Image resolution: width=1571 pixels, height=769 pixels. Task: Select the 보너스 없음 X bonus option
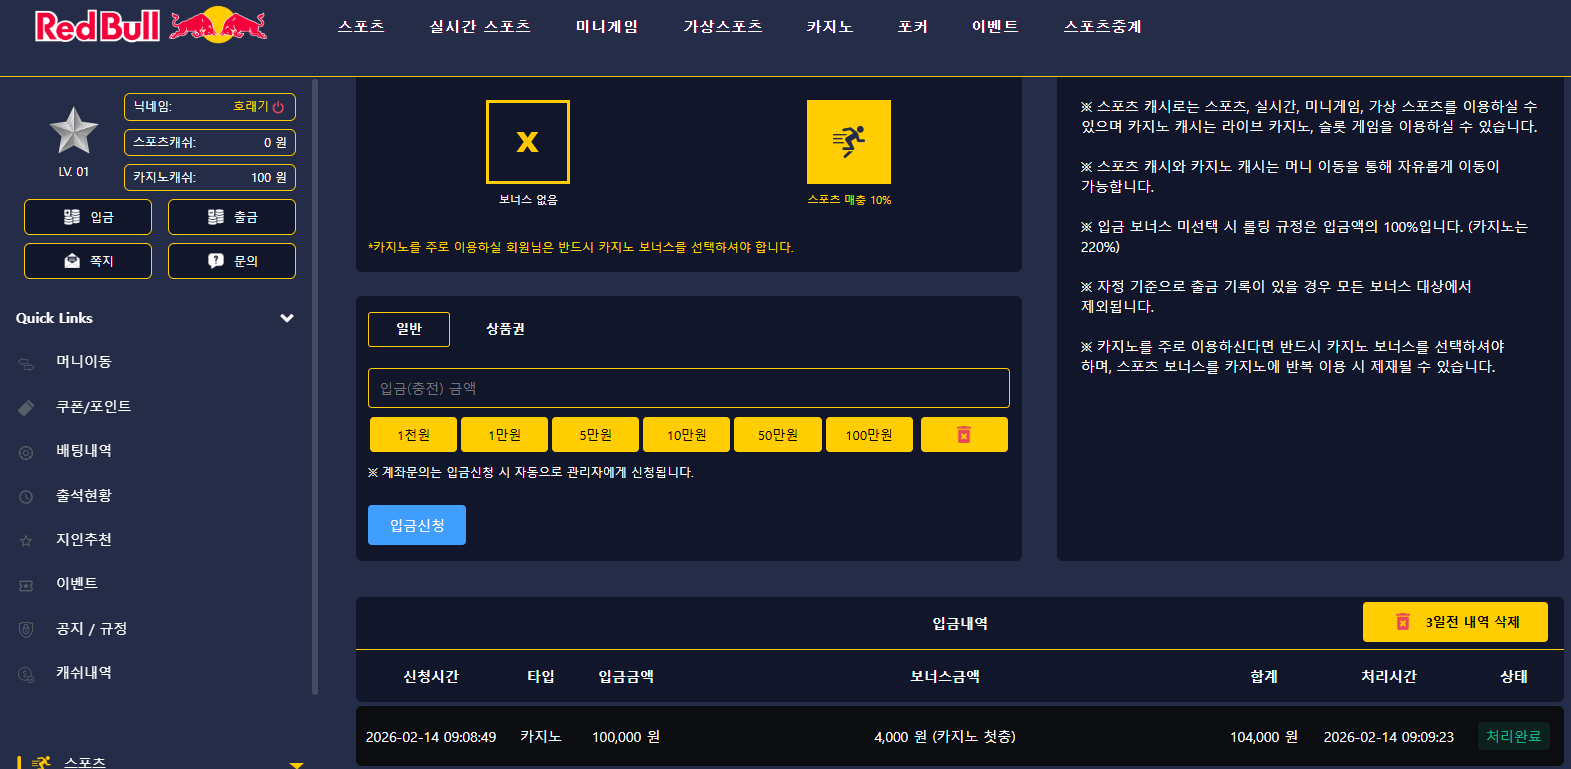click(x=528, y=142)
